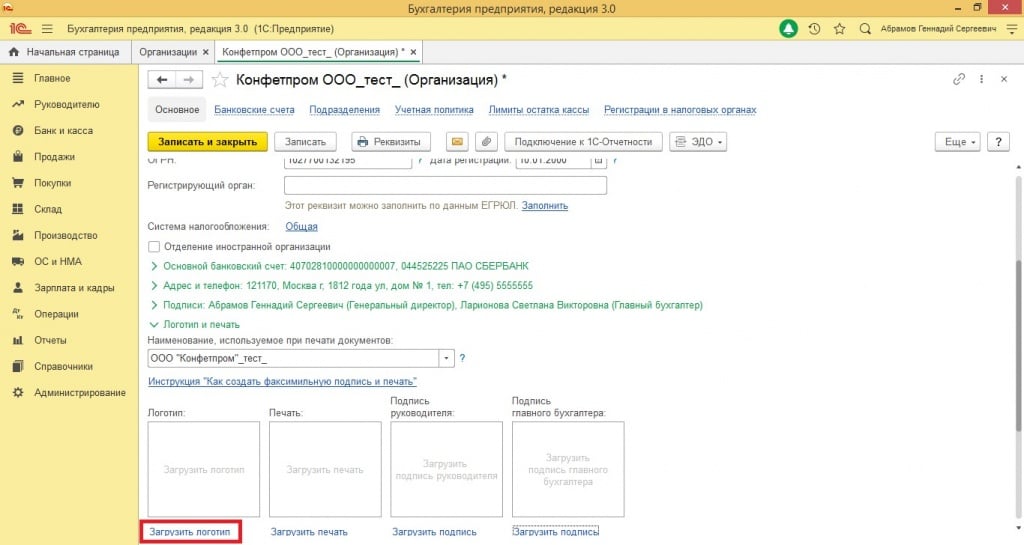Screen dimensions: 1024x545
Task: Enable 'Отделение иностранной организации' checkbox
Action: click(154, 246)
